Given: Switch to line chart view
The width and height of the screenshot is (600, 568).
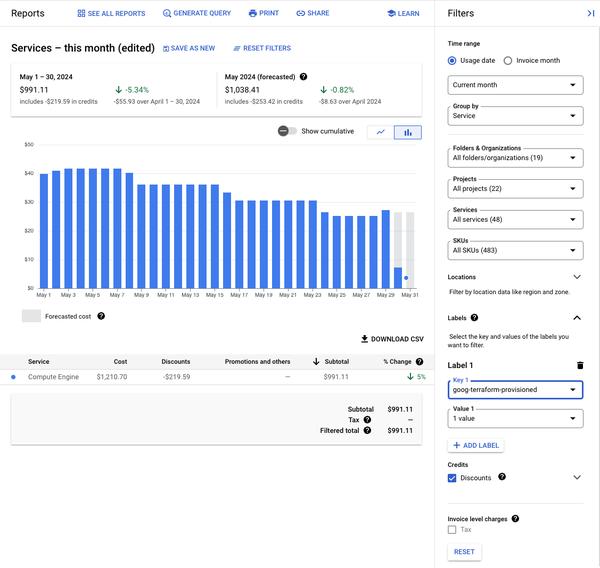Looking at the screenshot, I should 380,132.
